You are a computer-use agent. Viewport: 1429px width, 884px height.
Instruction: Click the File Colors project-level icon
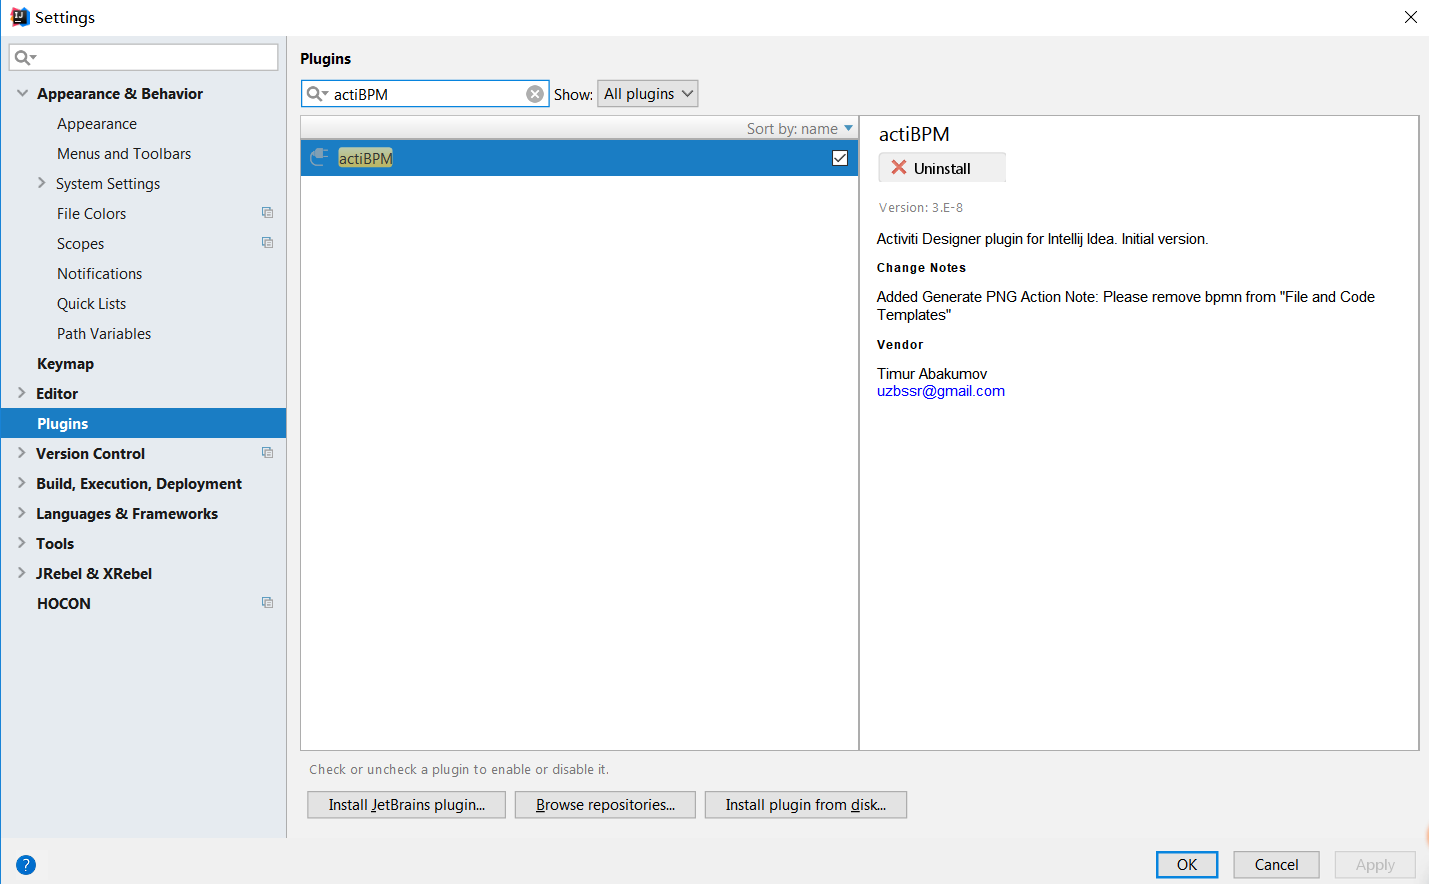click(x=267, y=213)
